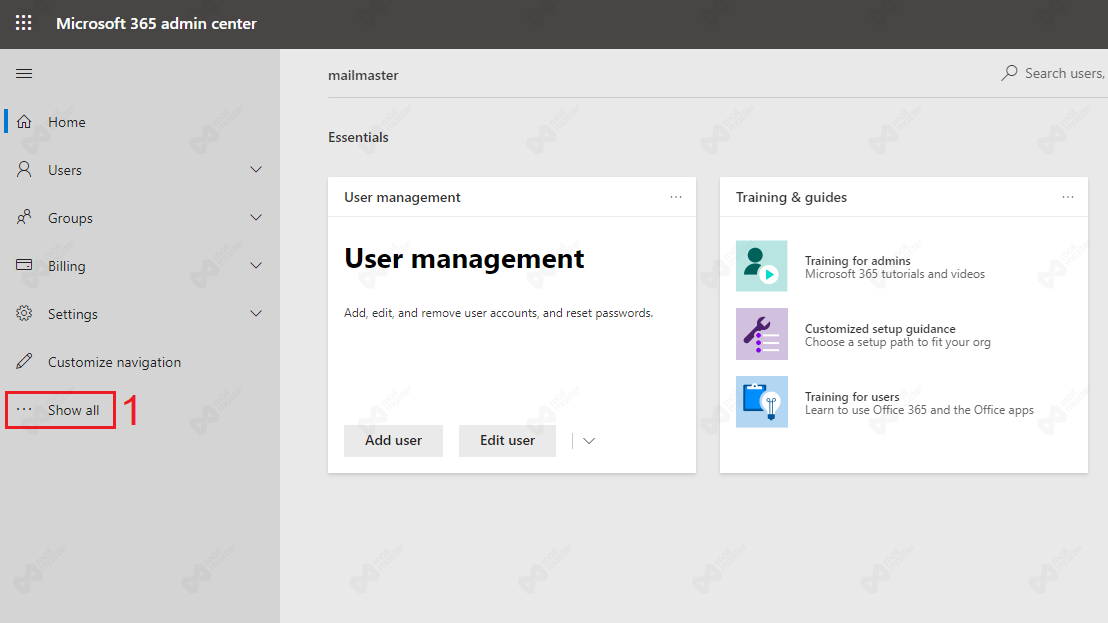Click the Edit user button
The image size is (1108, 623).
pyautogui.click(x=507, y=440)
